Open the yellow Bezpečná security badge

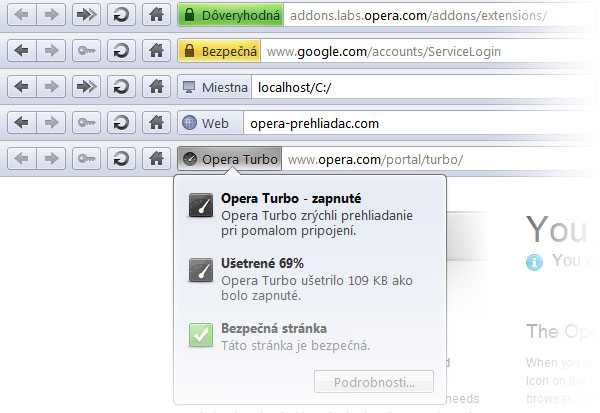click(219, 51)
